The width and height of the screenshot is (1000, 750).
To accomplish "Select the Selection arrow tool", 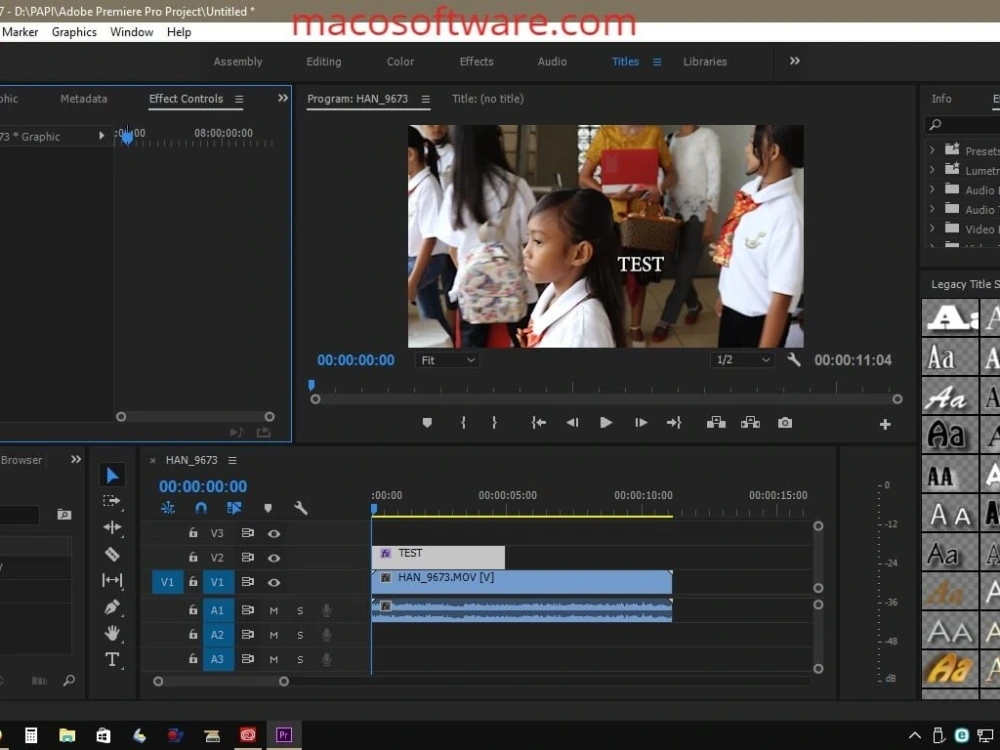I will tap(112, 475).
